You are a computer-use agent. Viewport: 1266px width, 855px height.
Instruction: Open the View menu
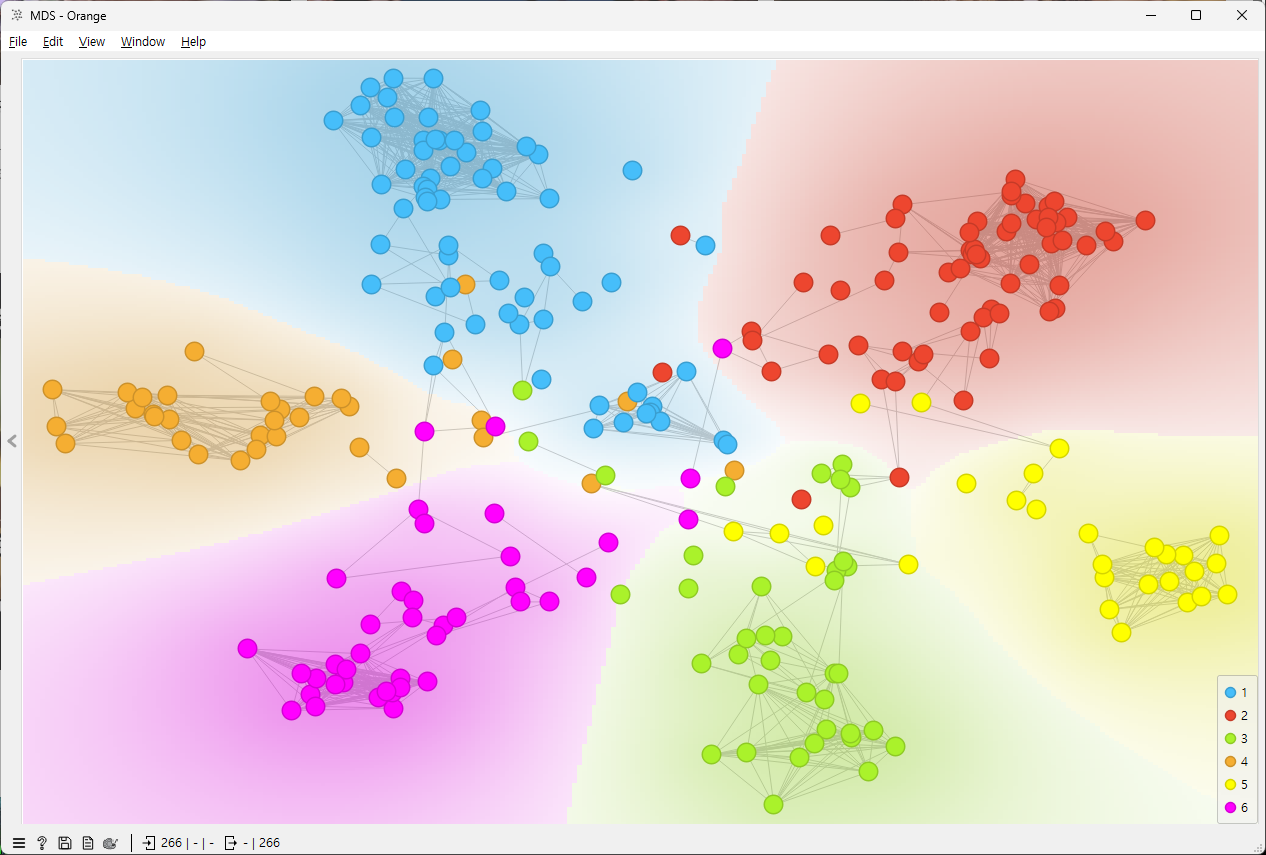pyautogui.click(x=92, y=42)
